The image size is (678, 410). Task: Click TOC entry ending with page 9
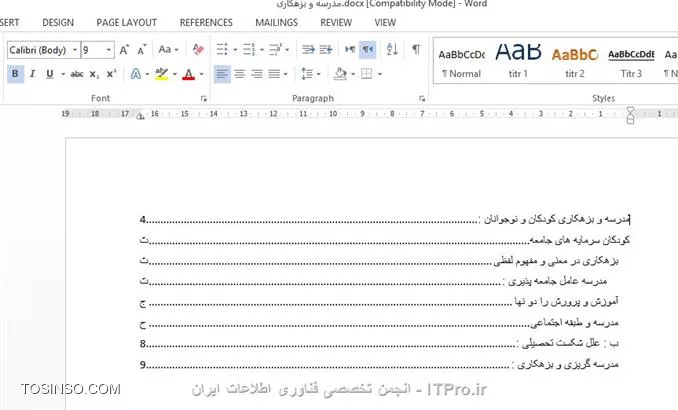click(x=379, y=365)
